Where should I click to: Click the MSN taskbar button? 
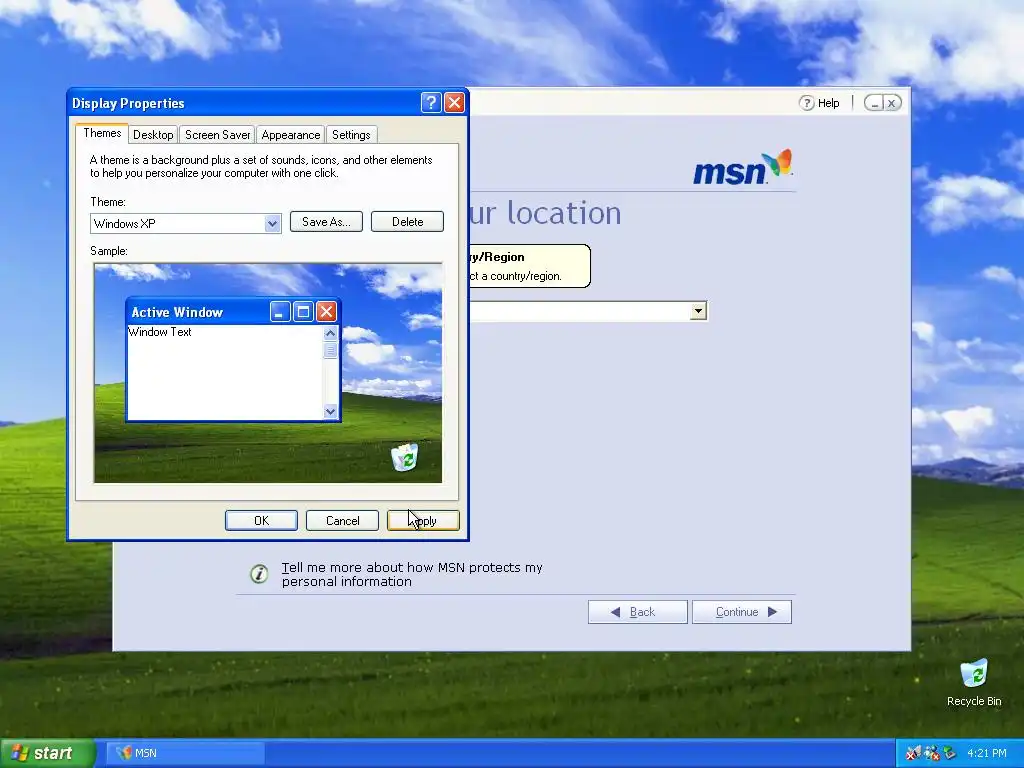pos(186,753)
